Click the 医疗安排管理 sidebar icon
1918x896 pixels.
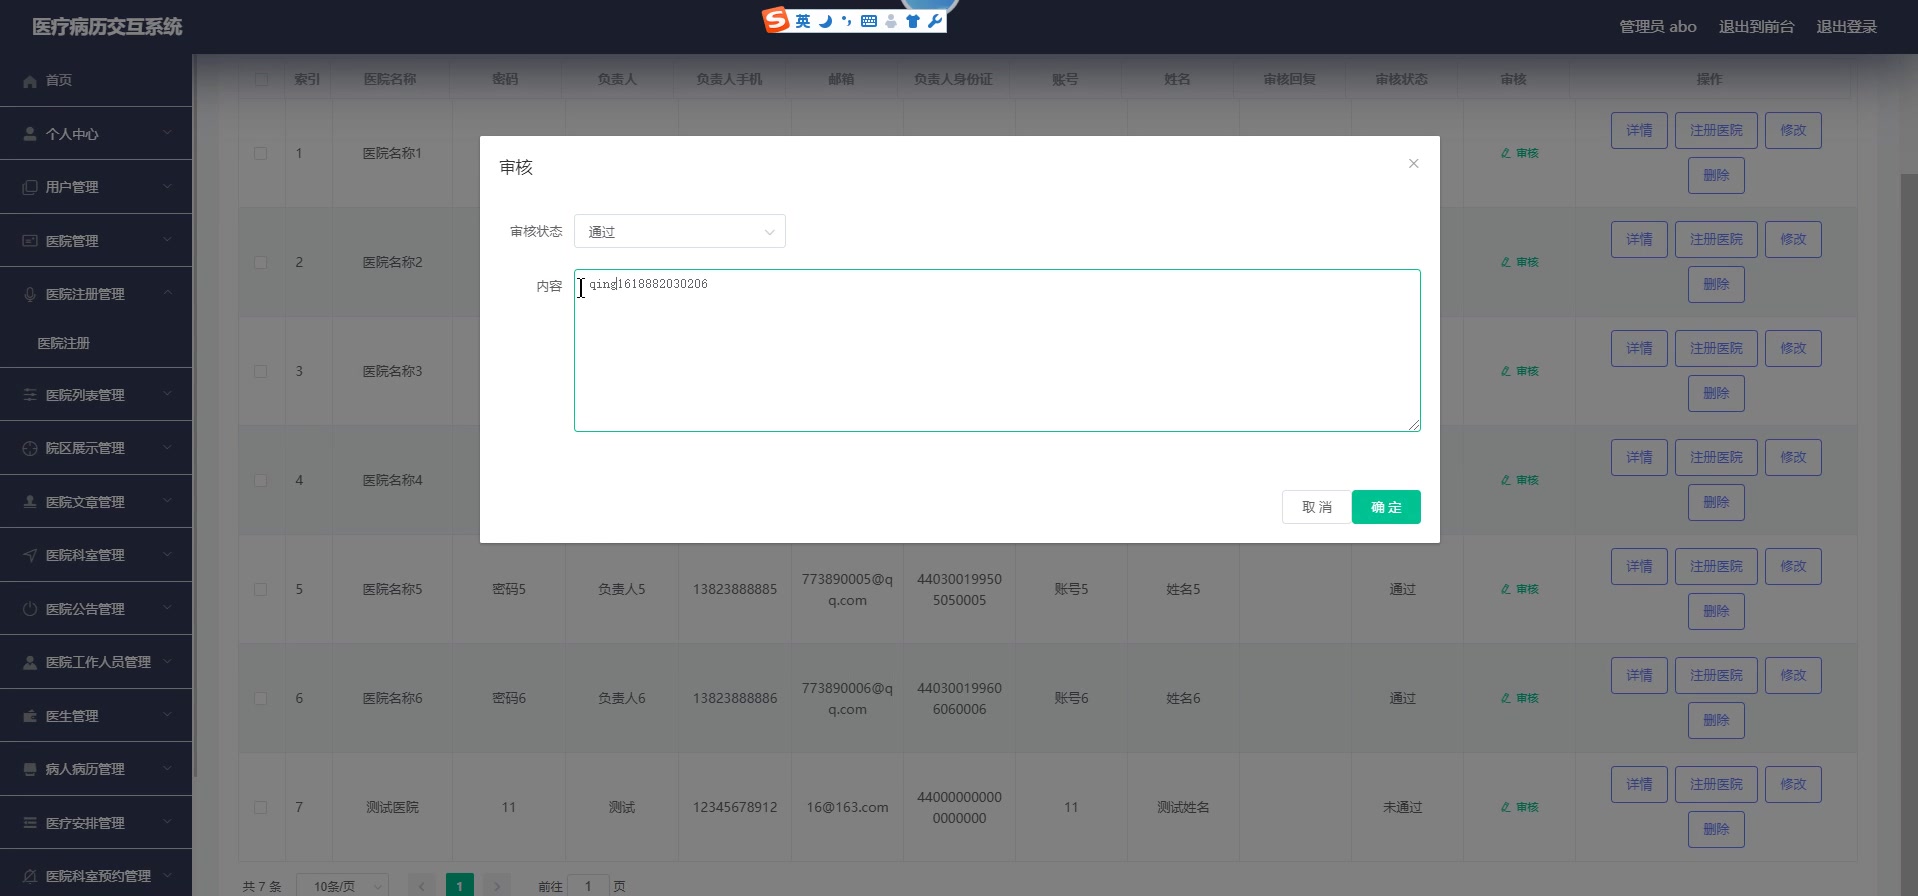pyautogui.click(x=30, y=823)
